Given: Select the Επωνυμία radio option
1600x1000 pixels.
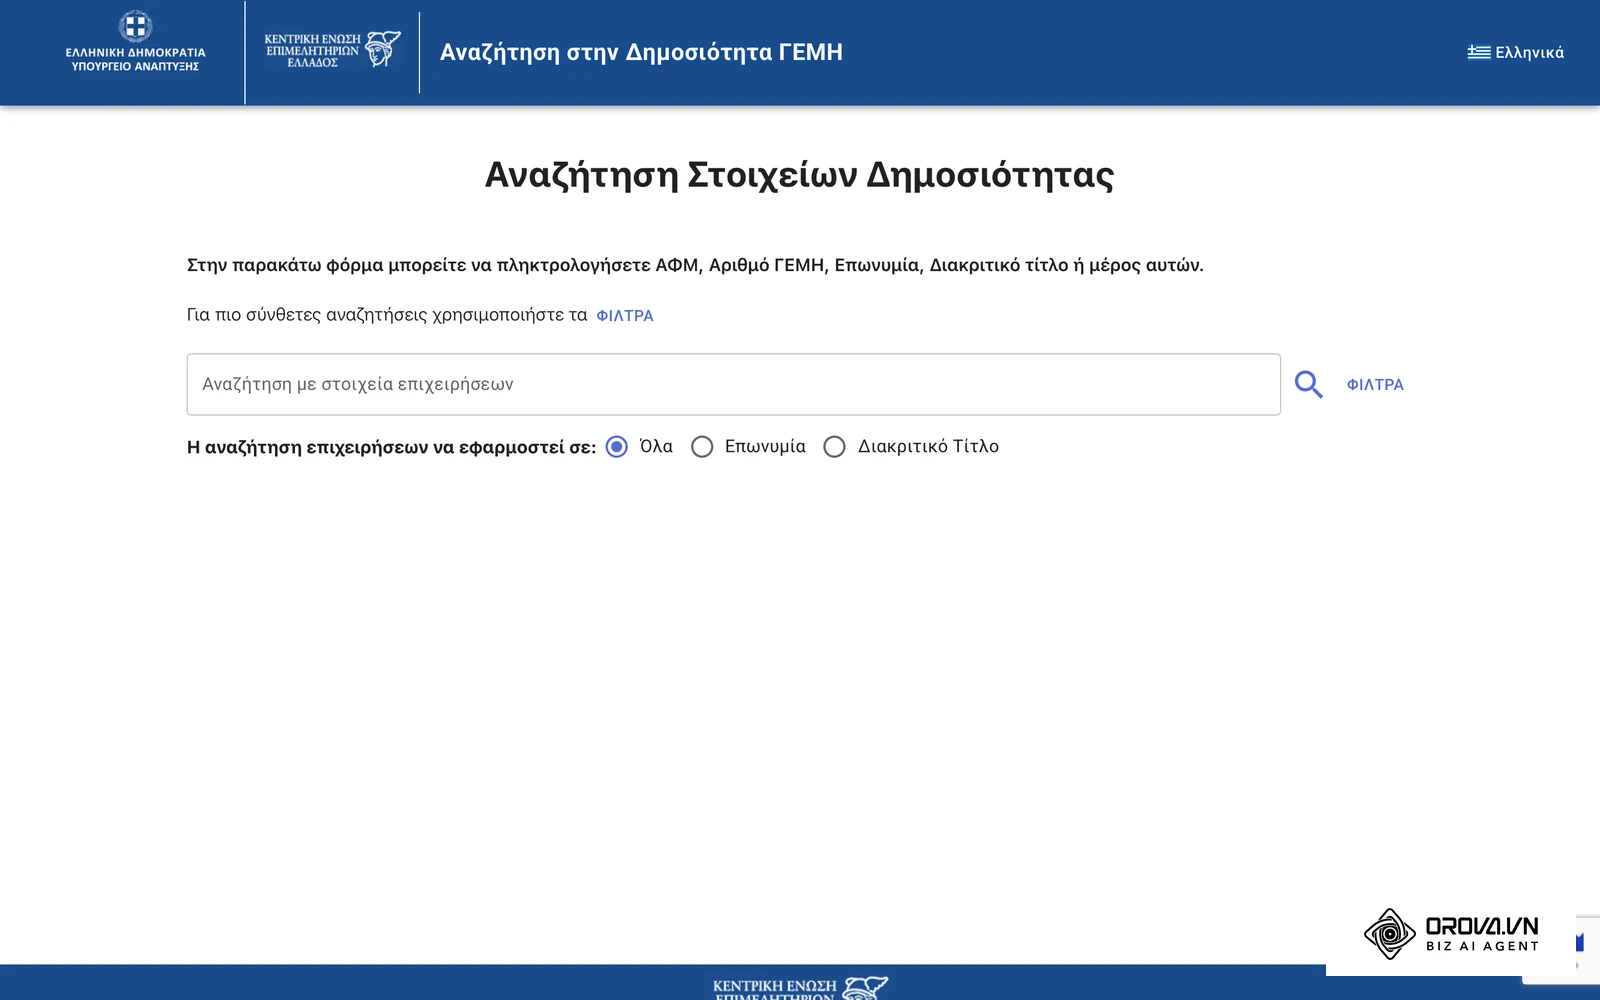Looking at the screenshot, I should (702, 446).
